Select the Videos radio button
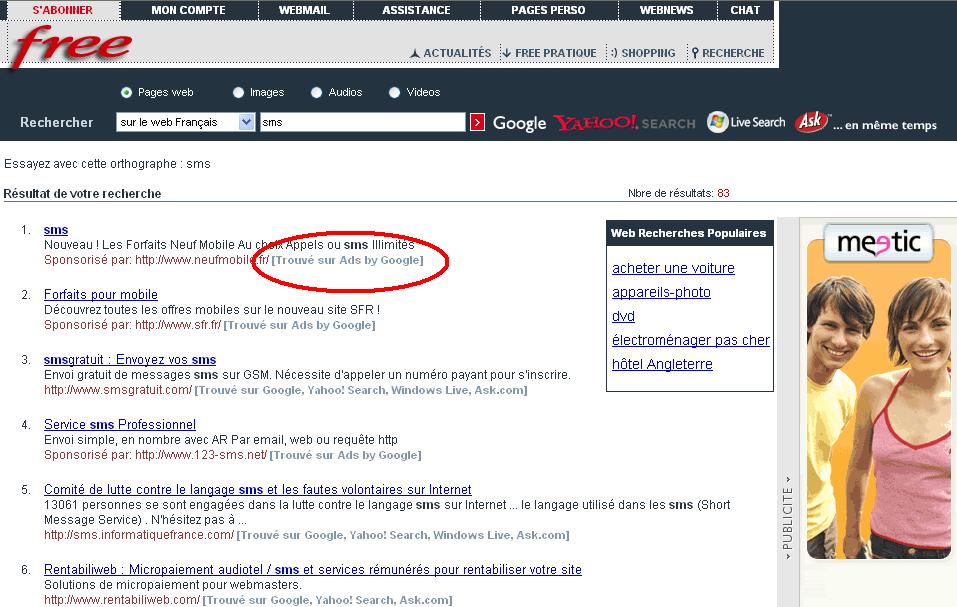Viewport: 957px width, 607px height. 394,93
